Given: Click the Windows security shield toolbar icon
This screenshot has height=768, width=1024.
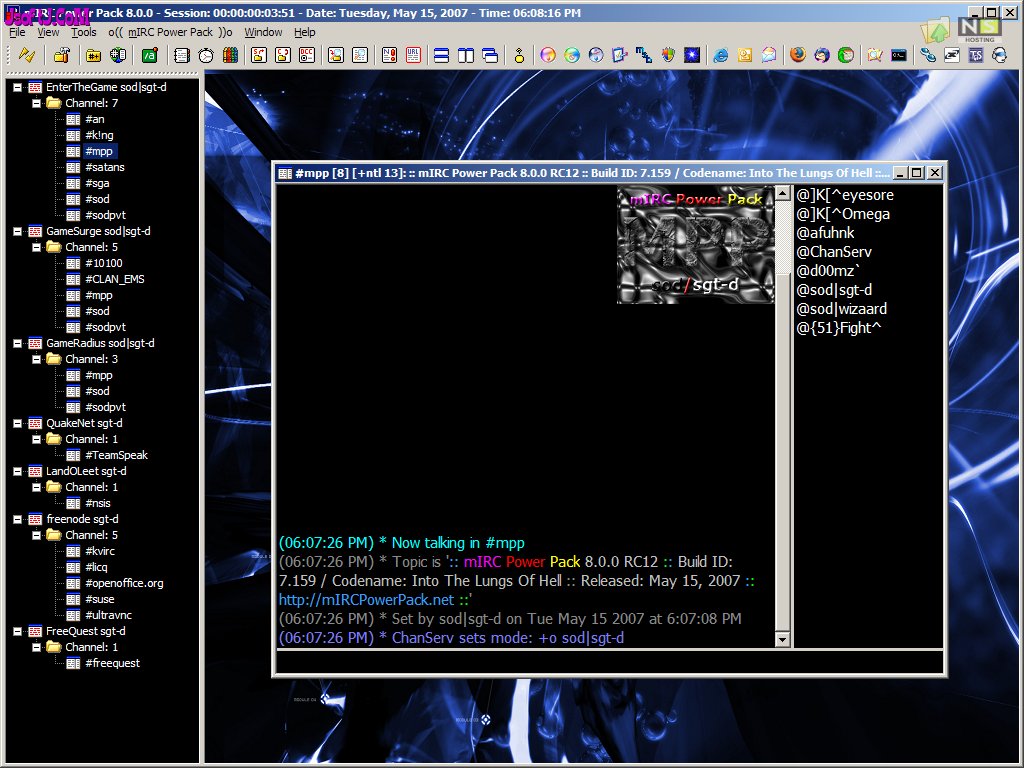Looking at the screenshot, I should point(668,56).
